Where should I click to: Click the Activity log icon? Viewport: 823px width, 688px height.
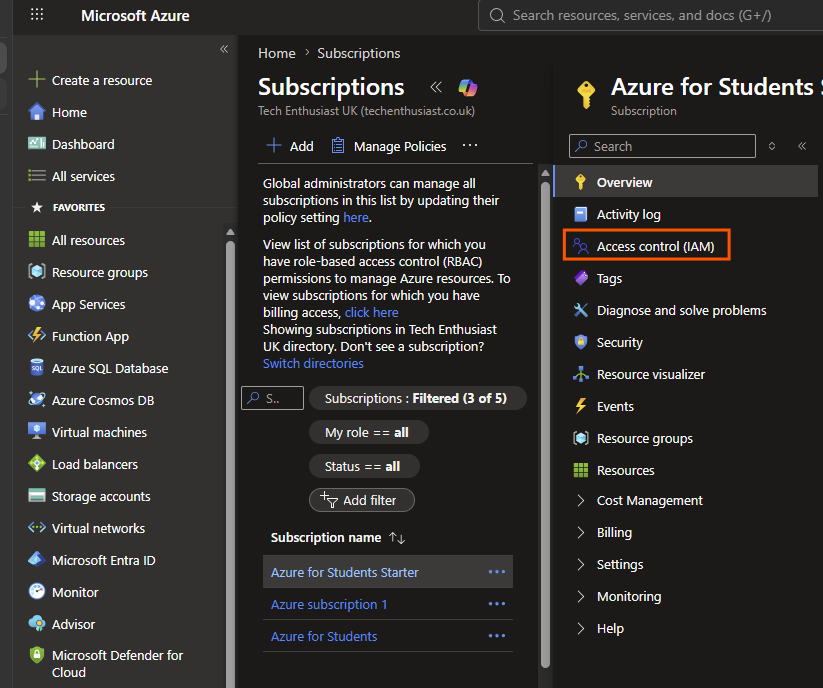581,215
